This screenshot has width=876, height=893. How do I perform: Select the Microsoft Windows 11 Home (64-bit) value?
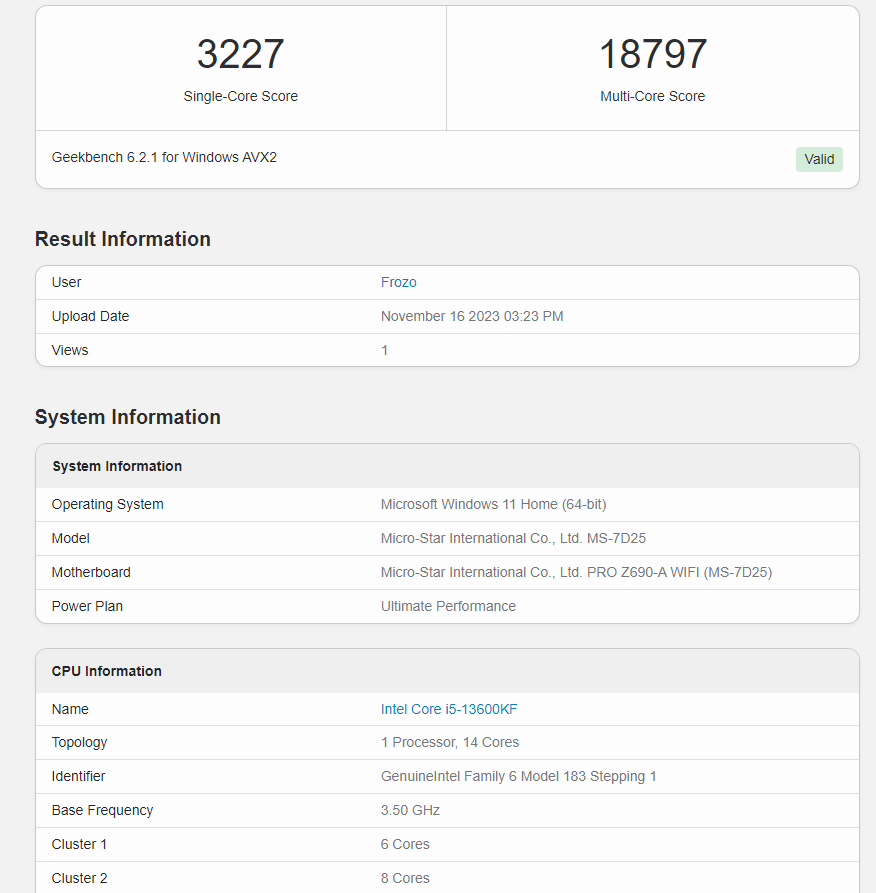(x=493, y=504)
